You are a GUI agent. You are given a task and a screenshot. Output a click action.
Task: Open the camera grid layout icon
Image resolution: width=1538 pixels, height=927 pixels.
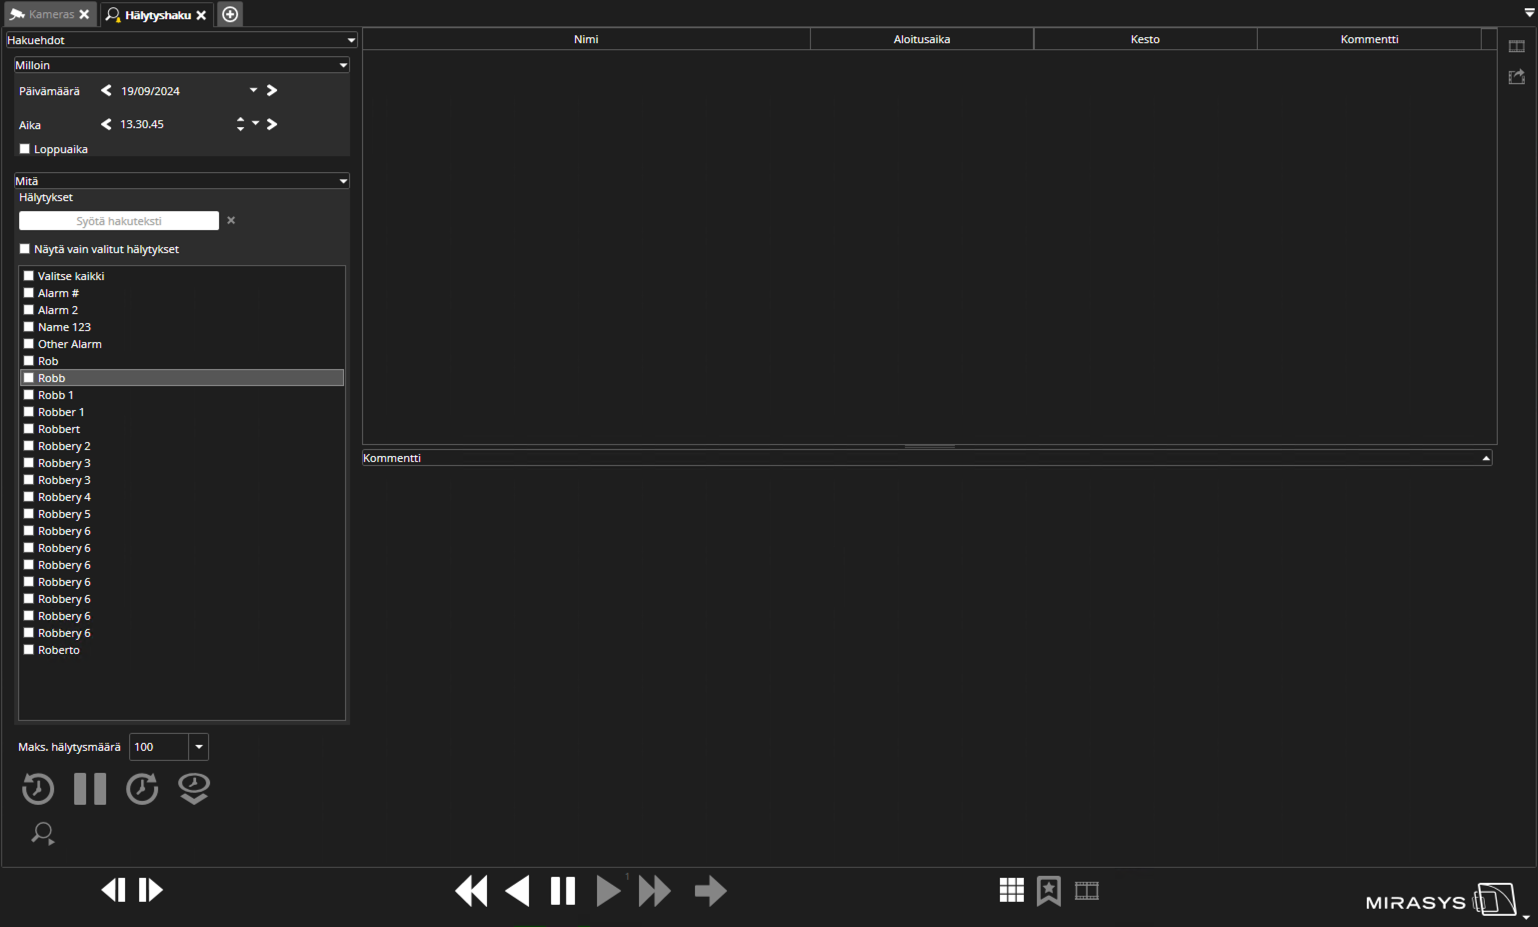pos(1011,890)
